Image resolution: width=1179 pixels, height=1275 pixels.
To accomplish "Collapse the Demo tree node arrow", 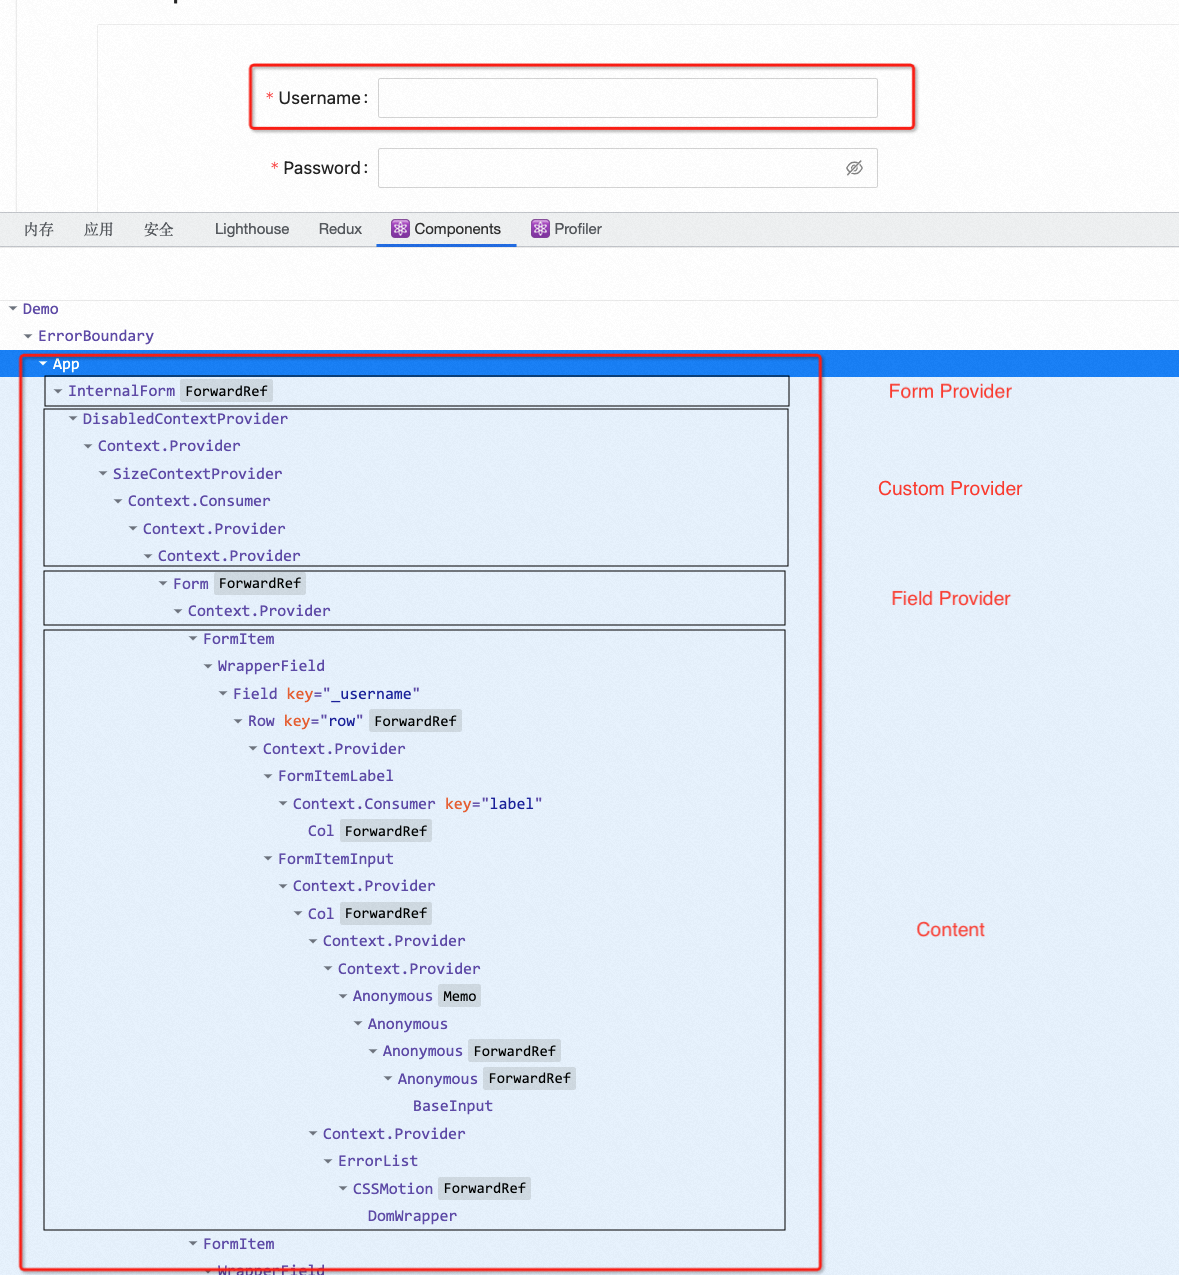I will tap(13, 309).
